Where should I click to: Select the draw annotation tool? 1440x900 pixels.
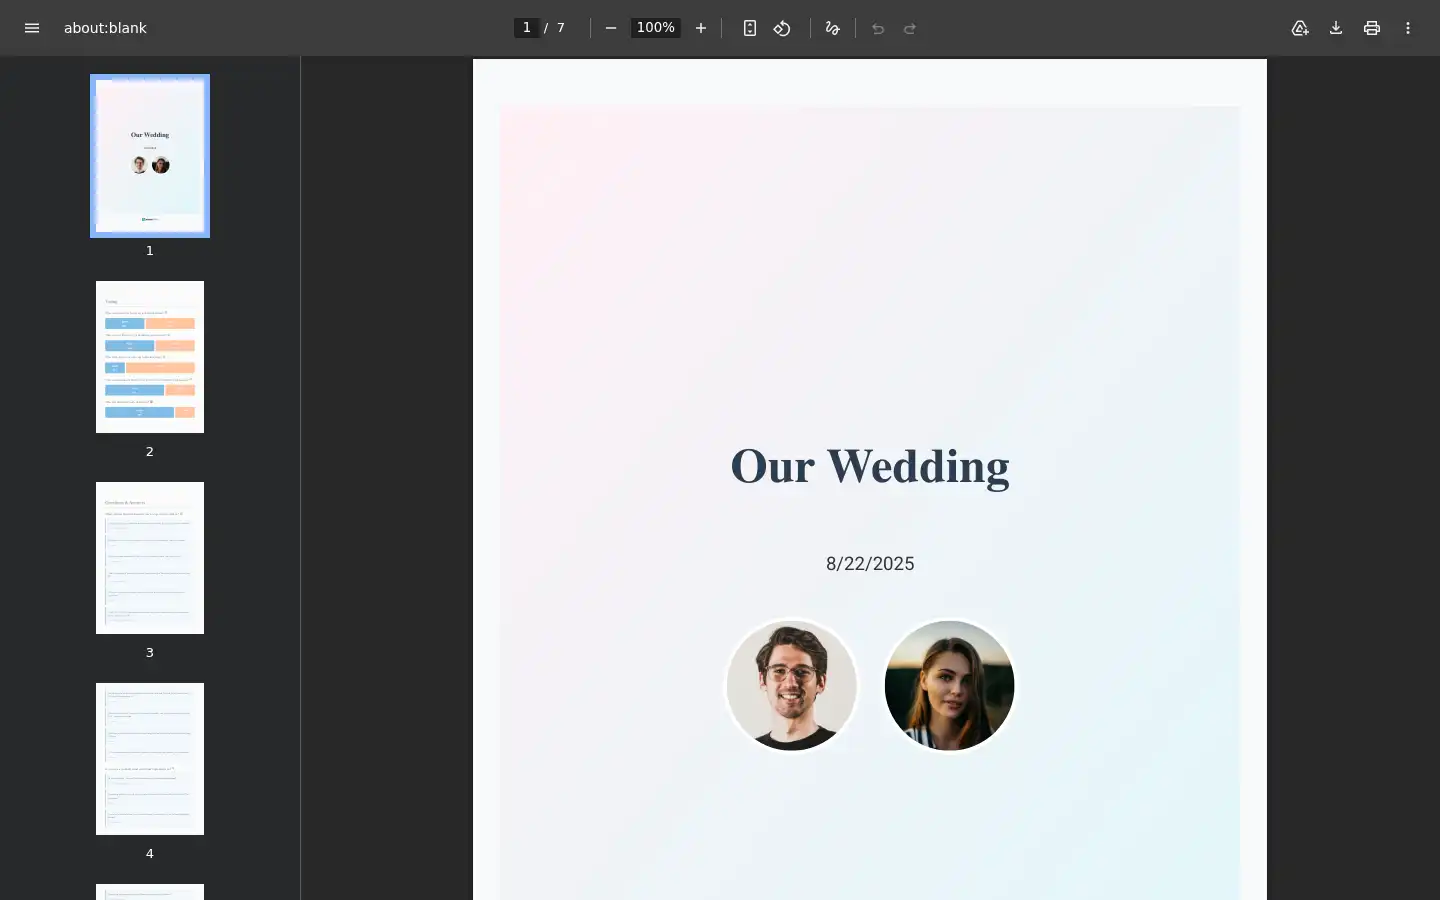(x=832, y=28)
